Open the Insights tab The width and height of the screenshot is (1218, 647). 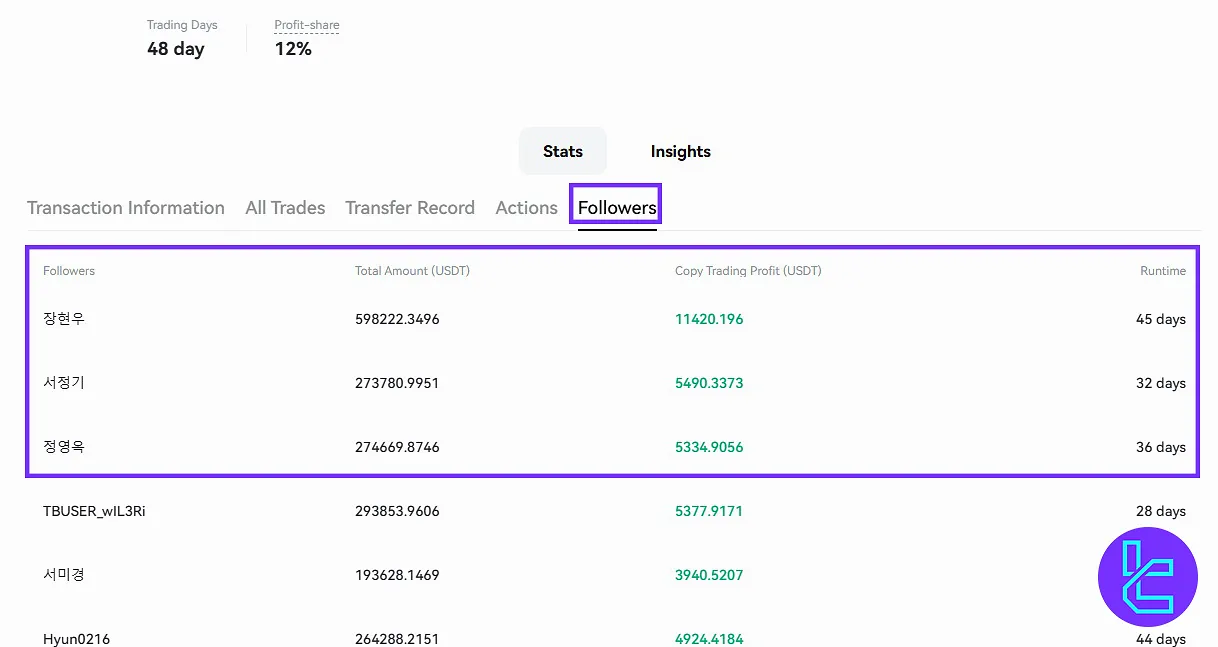coord(681,151)
